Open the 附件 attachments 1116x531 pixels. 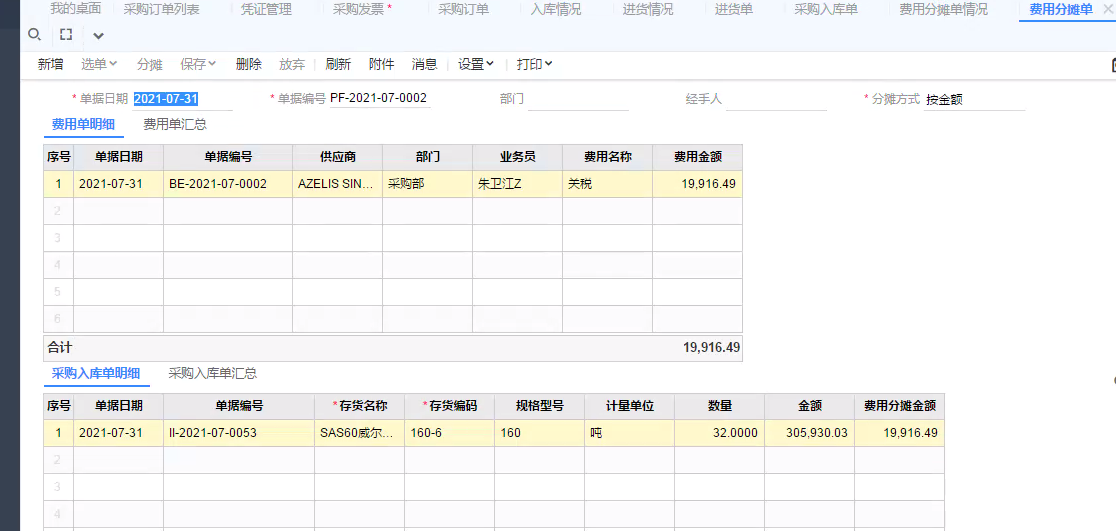coord(381,64)
